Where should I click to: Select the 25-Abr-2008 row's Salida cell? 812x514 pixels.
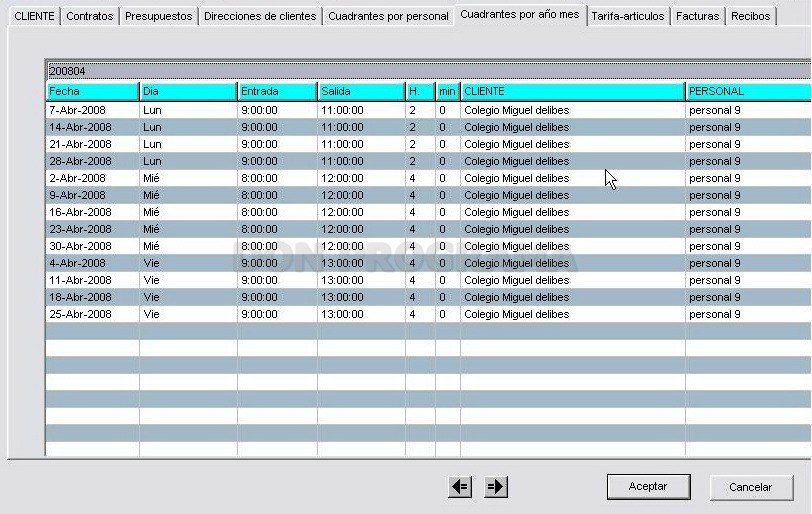[361, 314]
